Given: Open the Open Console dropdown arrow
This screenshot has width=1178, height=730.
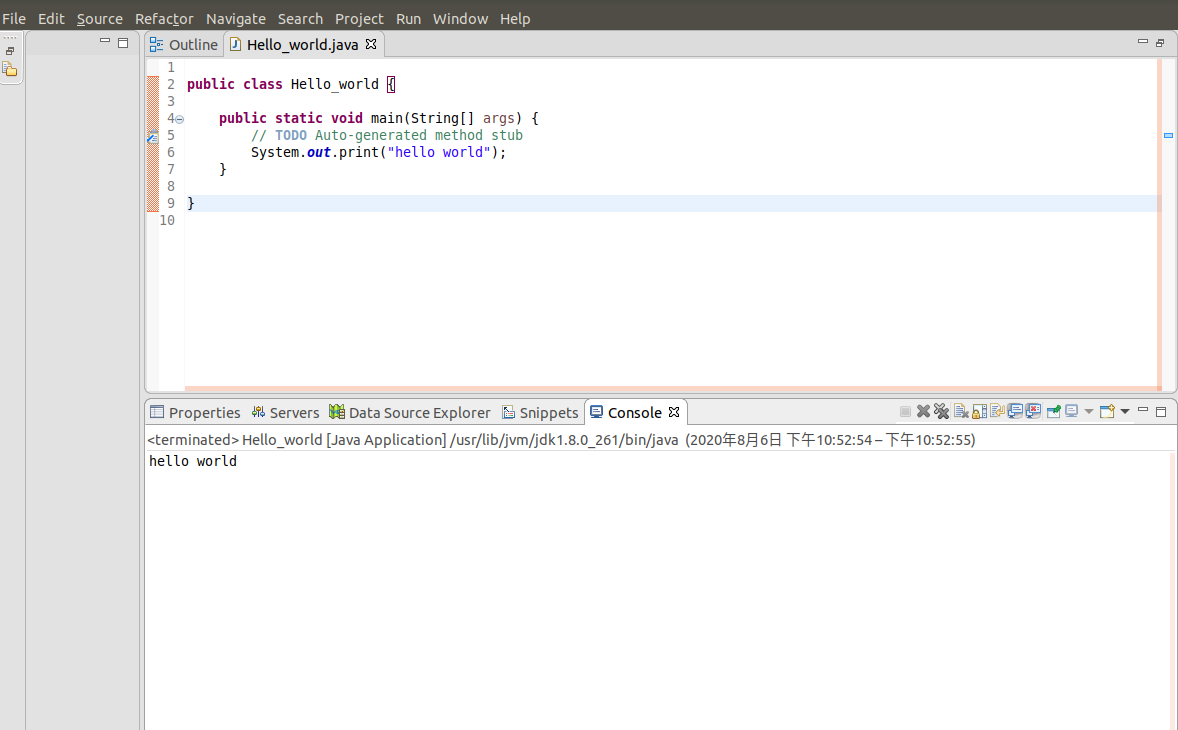Looking at the screenshot, I should [1125, 412].
